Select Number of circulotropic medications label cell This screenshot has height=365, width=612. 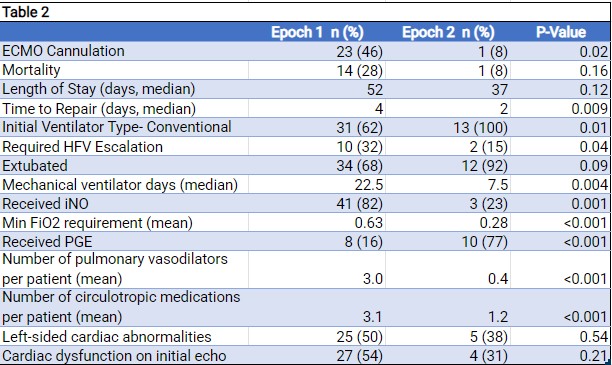[x=124, y=308]
